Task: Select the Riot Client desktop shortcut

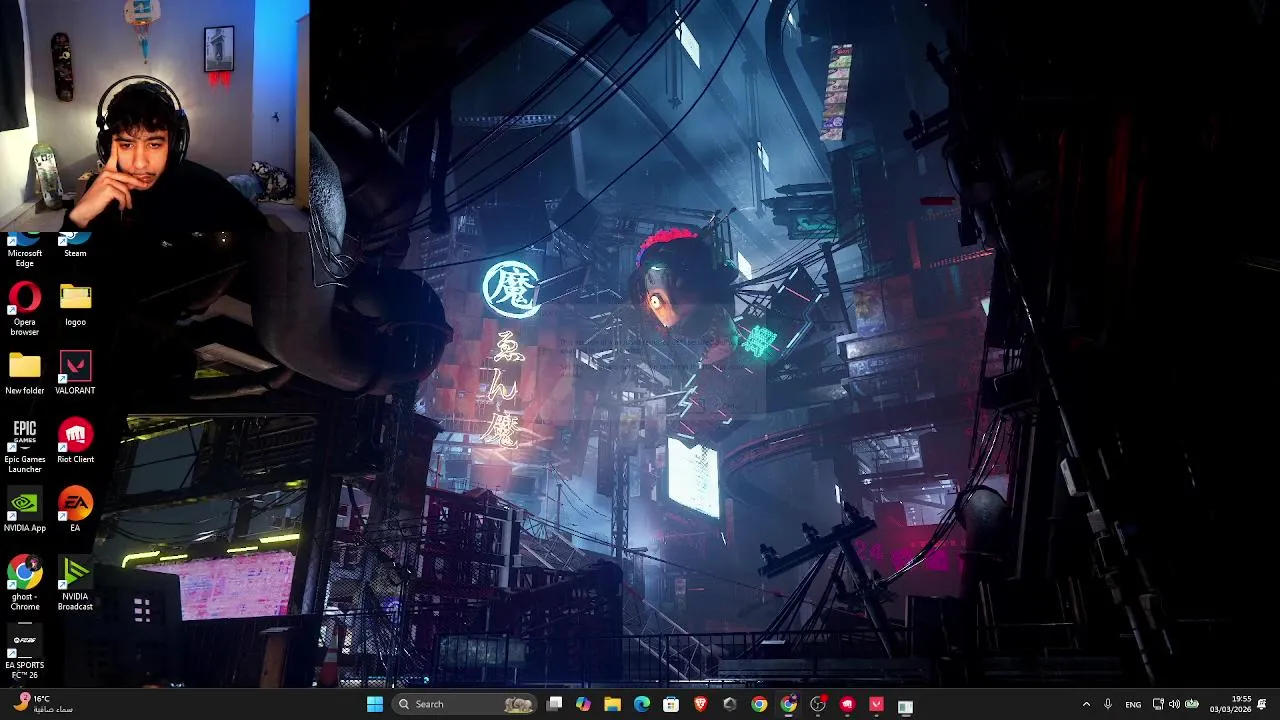Action: [x=75, y=442]
